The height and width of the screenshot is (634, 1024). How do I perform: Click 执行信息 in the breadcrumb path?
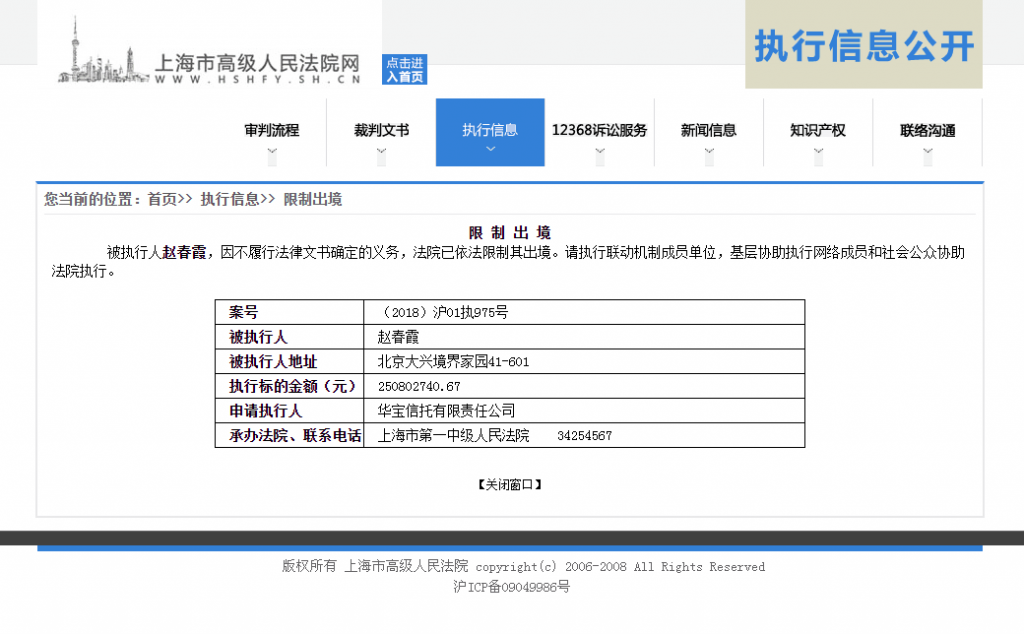click(x=229, y=200)
